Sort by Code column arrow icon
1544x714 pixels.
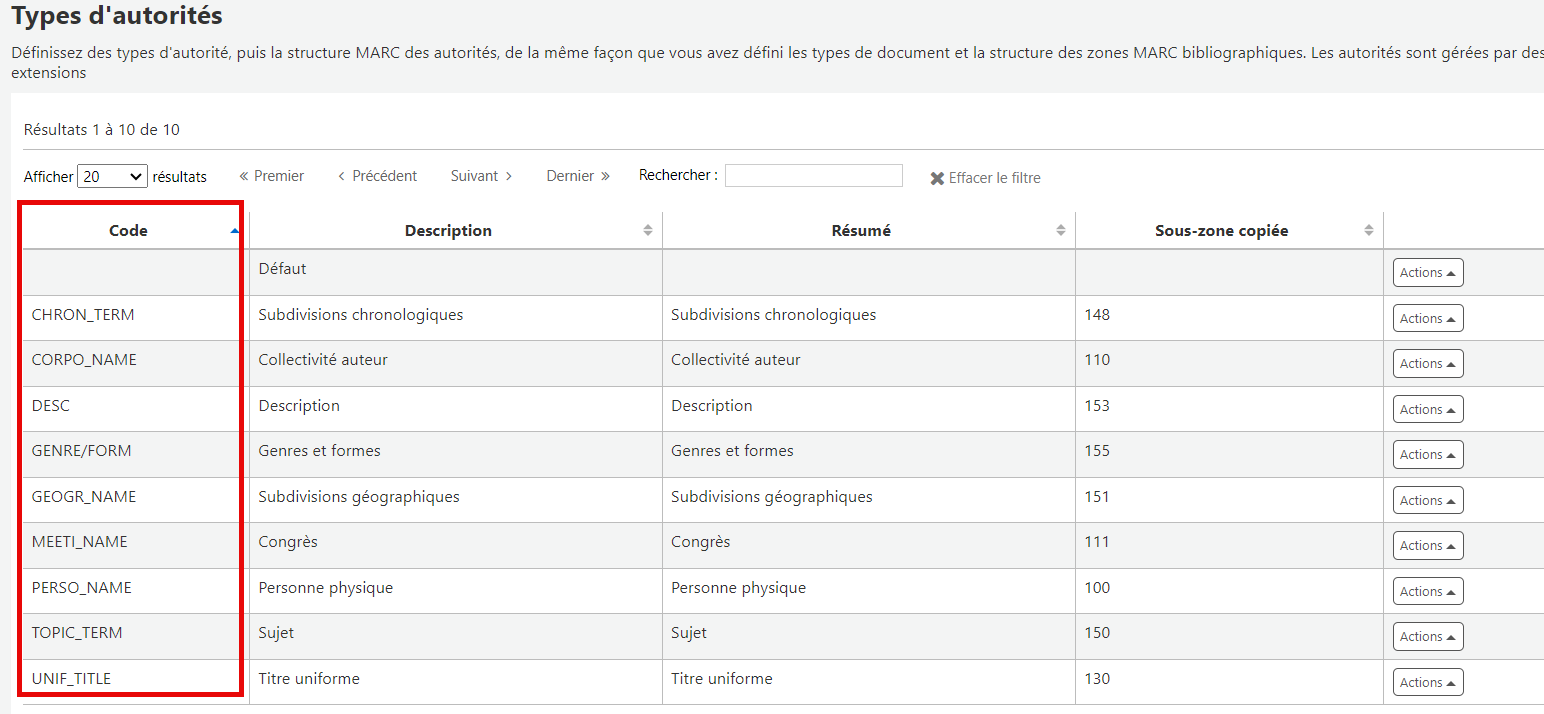(x=235, y=231)
